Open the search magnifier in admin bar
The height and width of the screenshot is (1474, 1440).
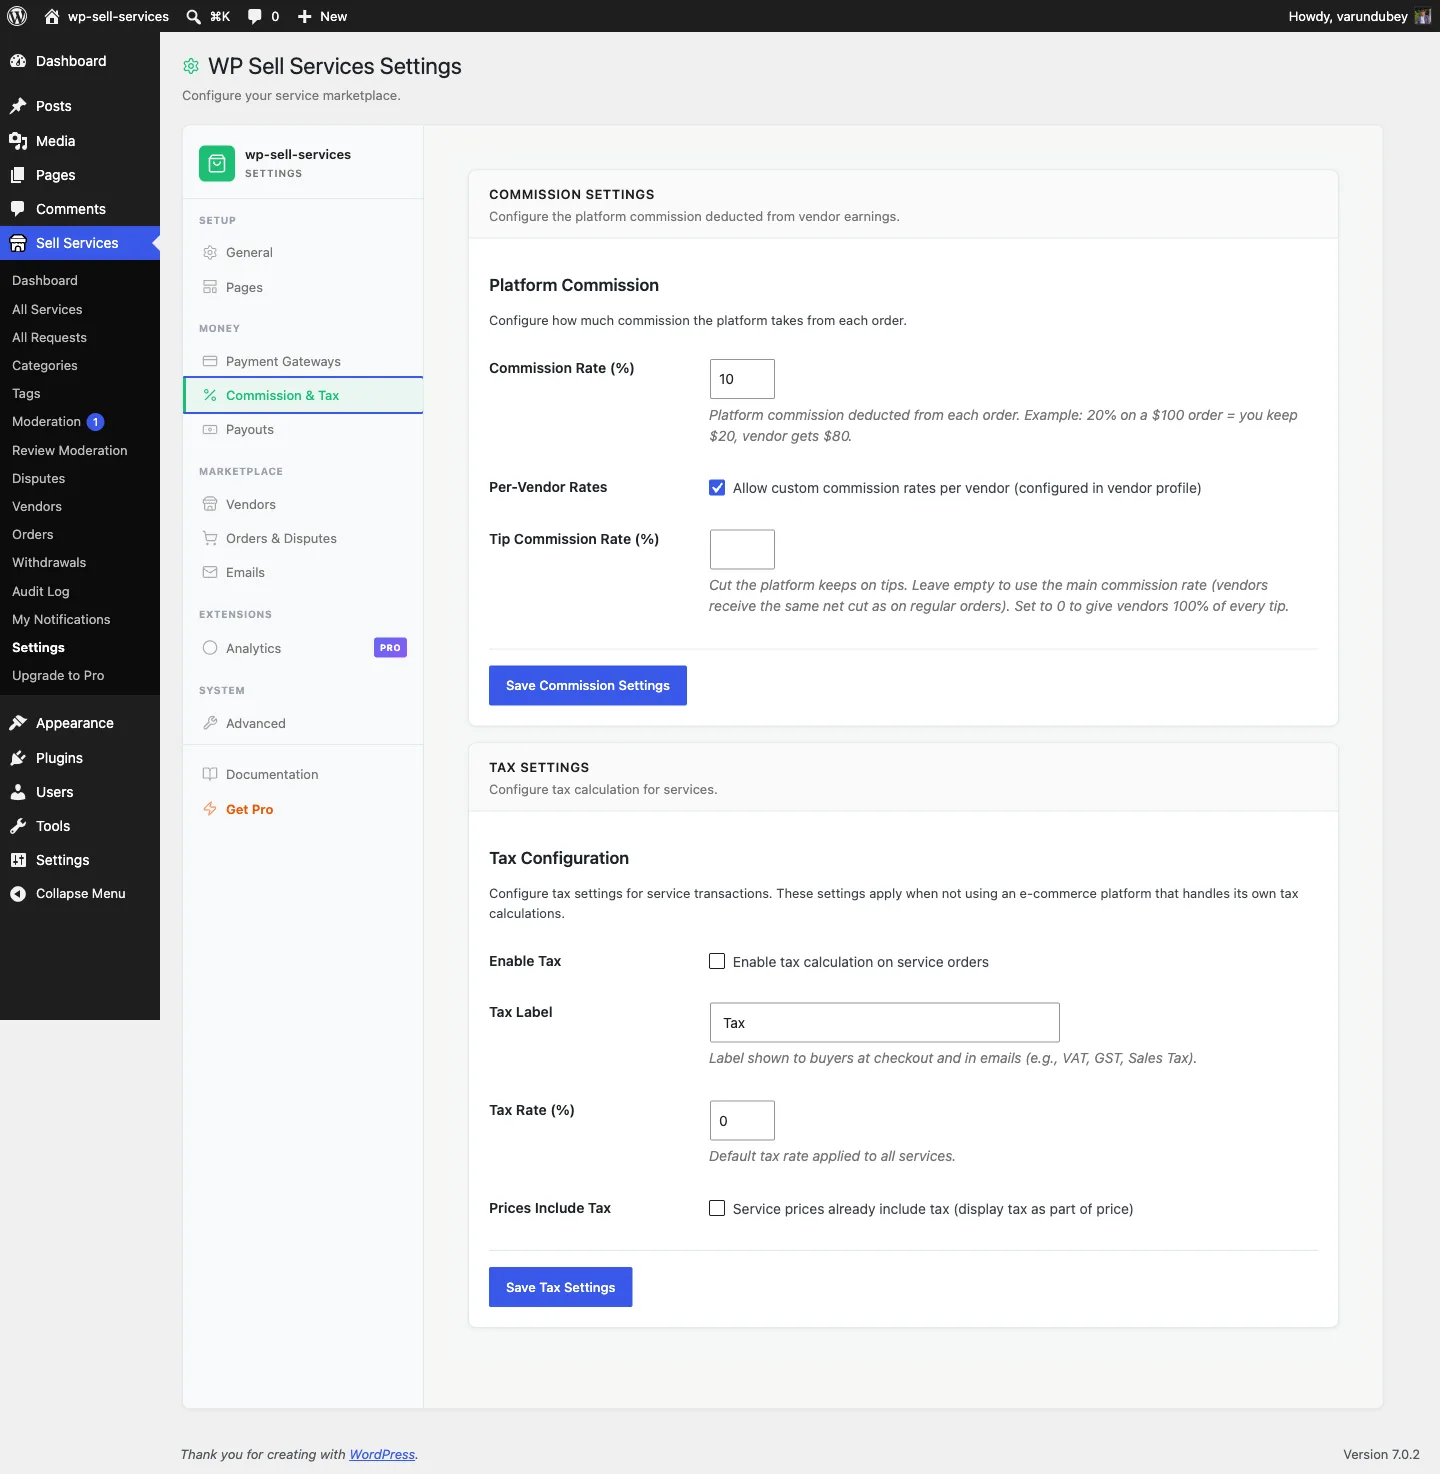tap(194, 16)
